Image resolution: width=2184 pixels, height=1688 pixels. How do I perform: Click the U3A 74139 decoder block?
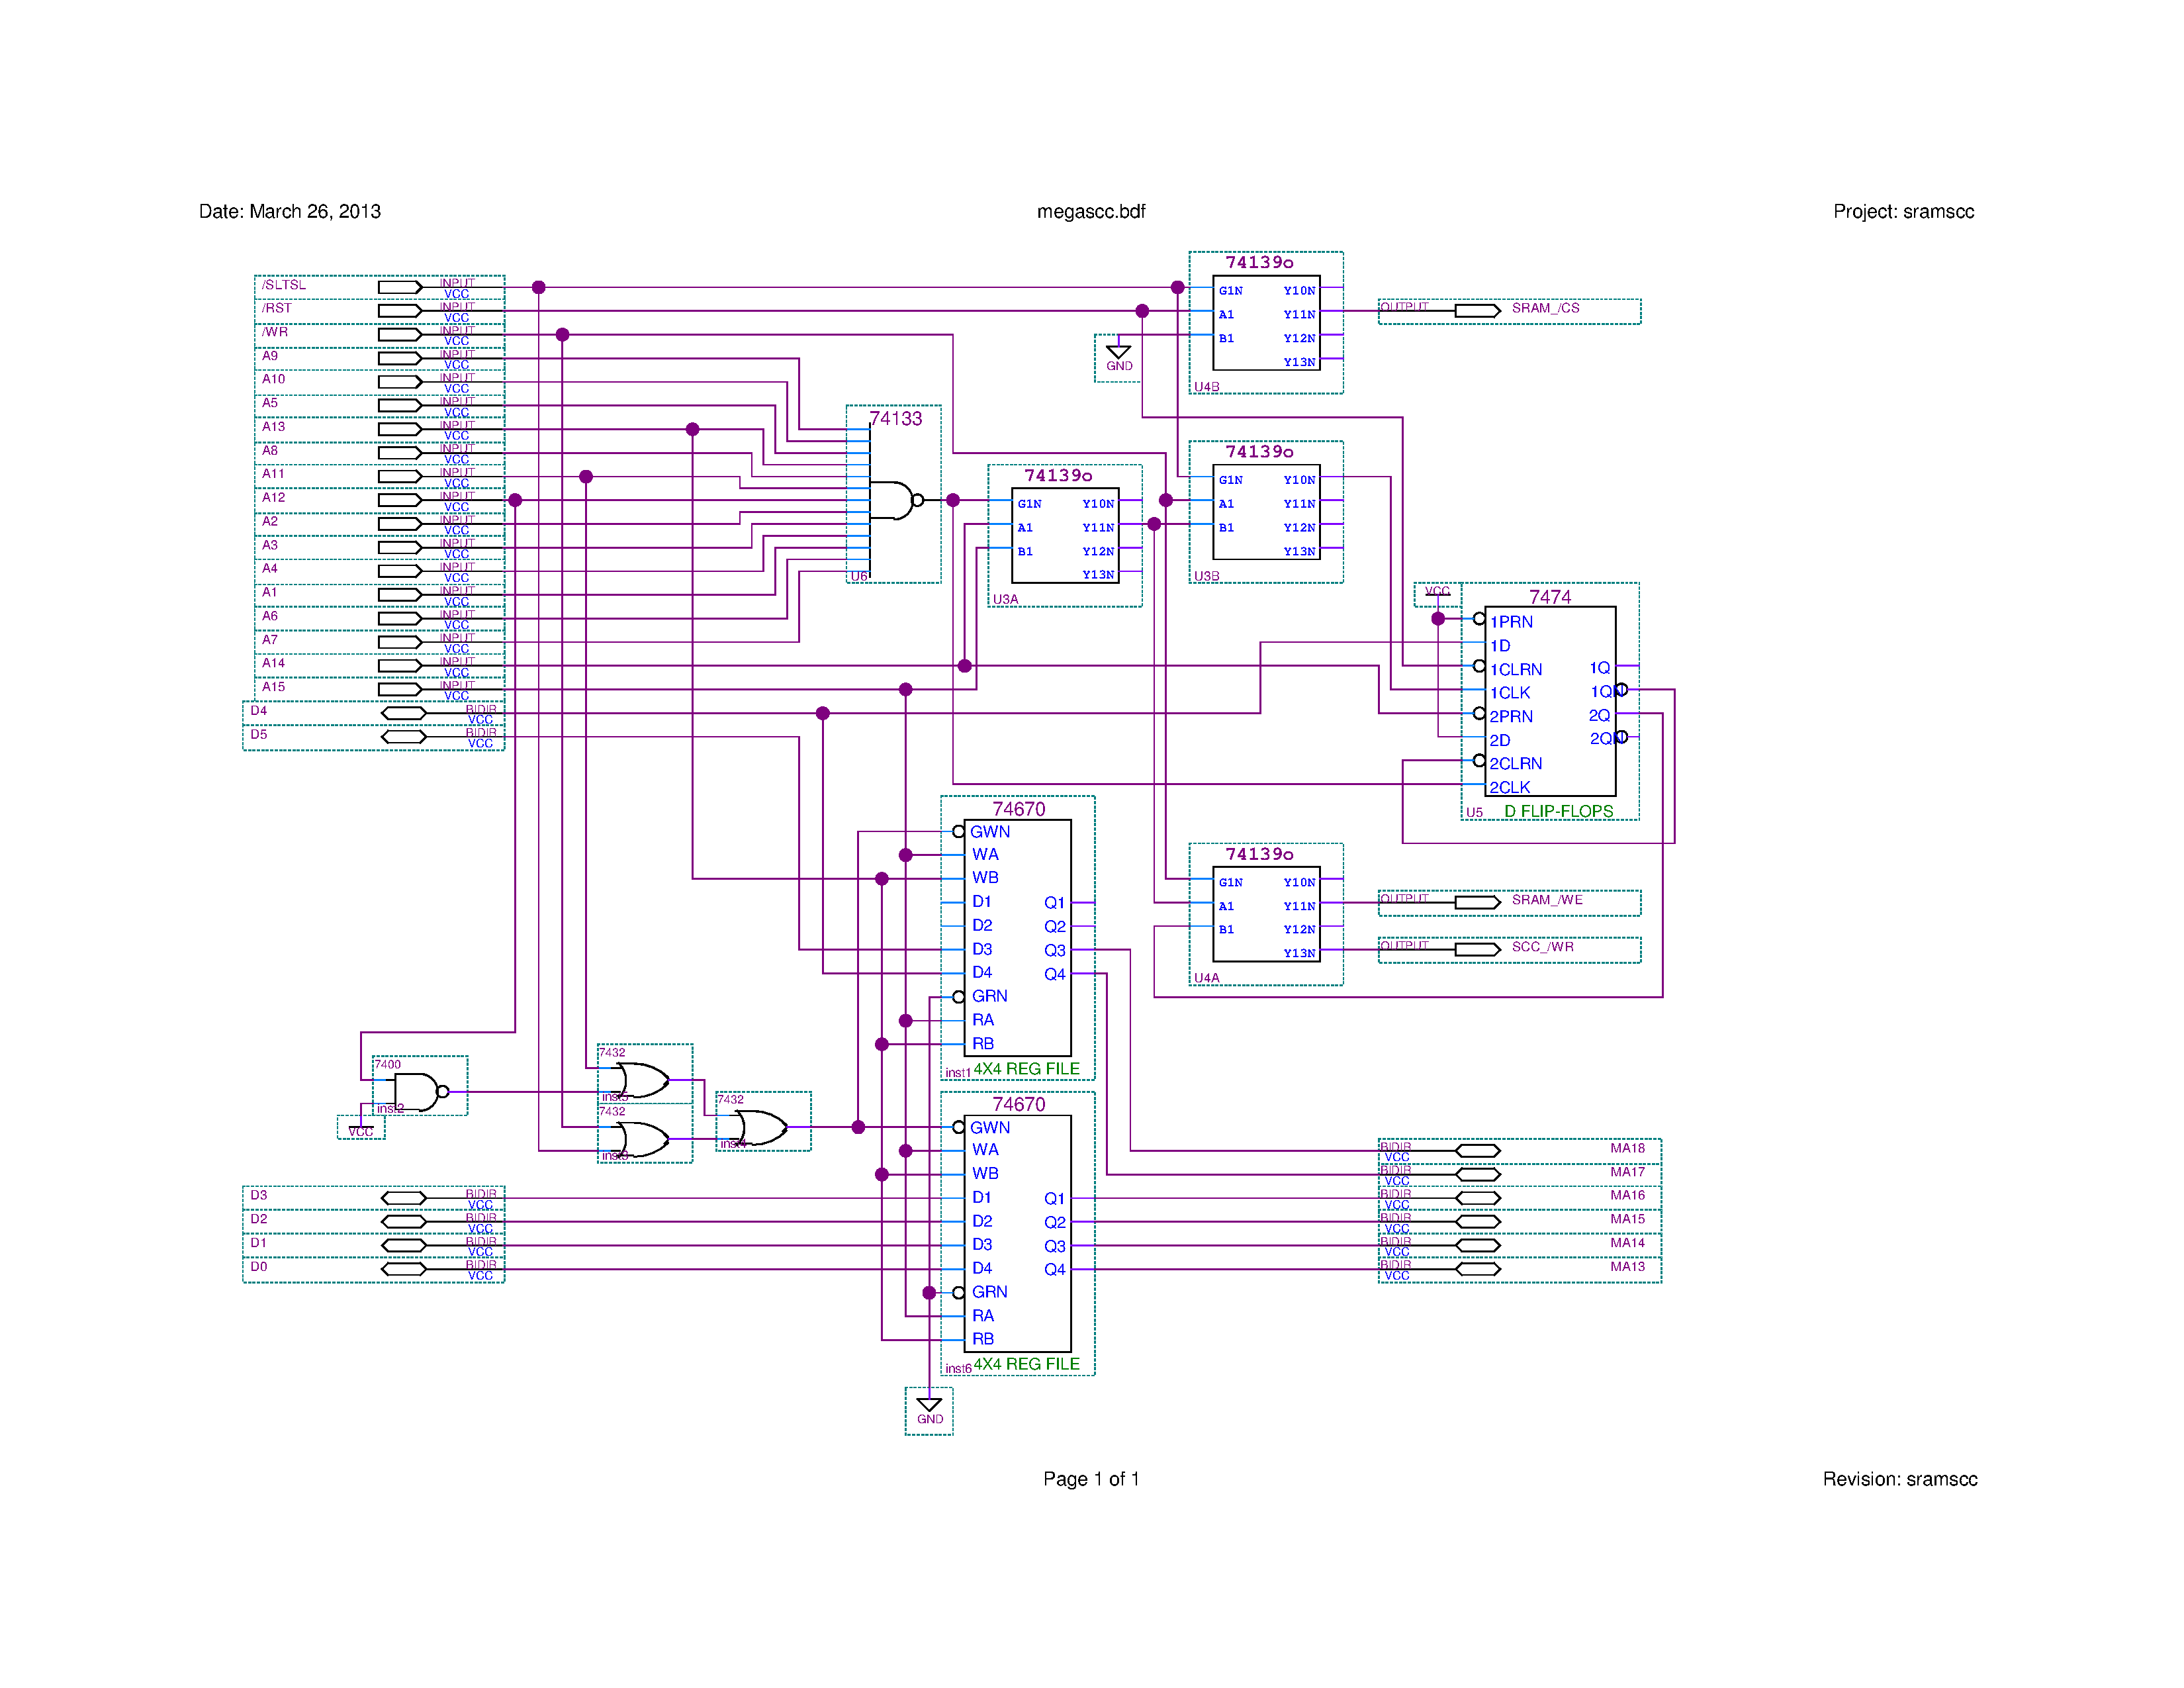(x=1065, y=535)
